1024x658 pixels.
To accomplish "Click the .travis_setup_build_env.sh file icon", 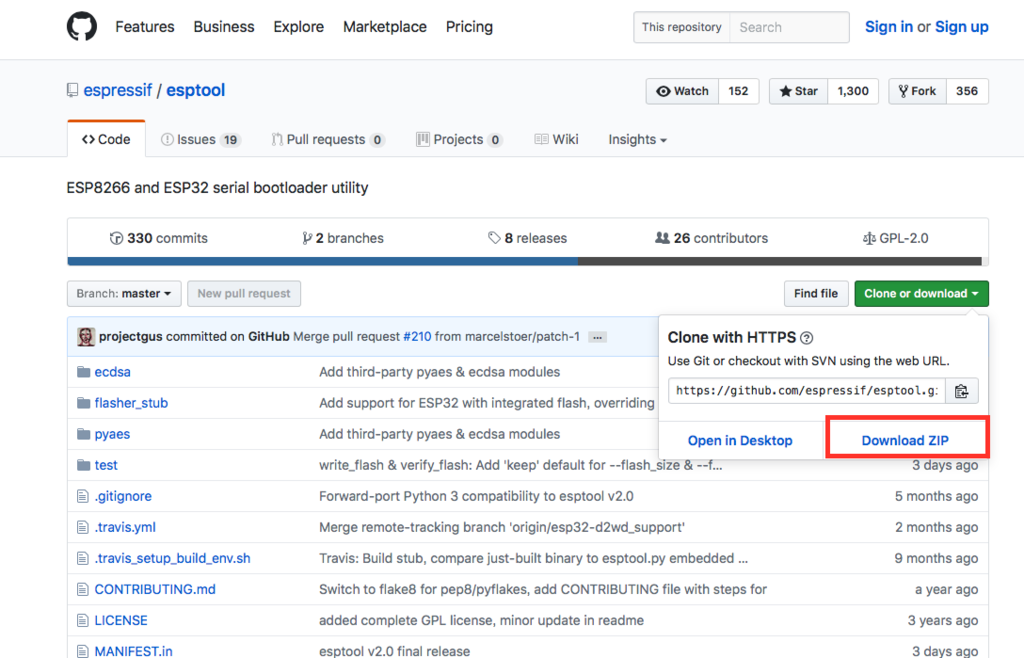I will (82, 558).
